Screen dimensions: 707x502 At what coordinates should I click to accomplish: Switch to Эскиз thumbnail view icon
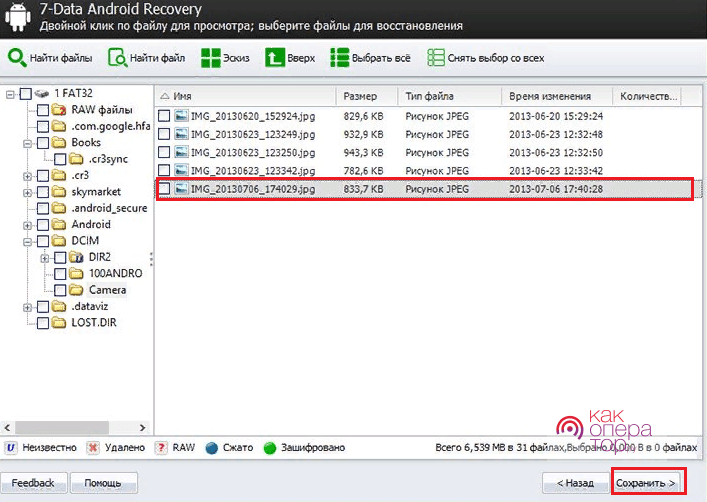tap(211, 58)
